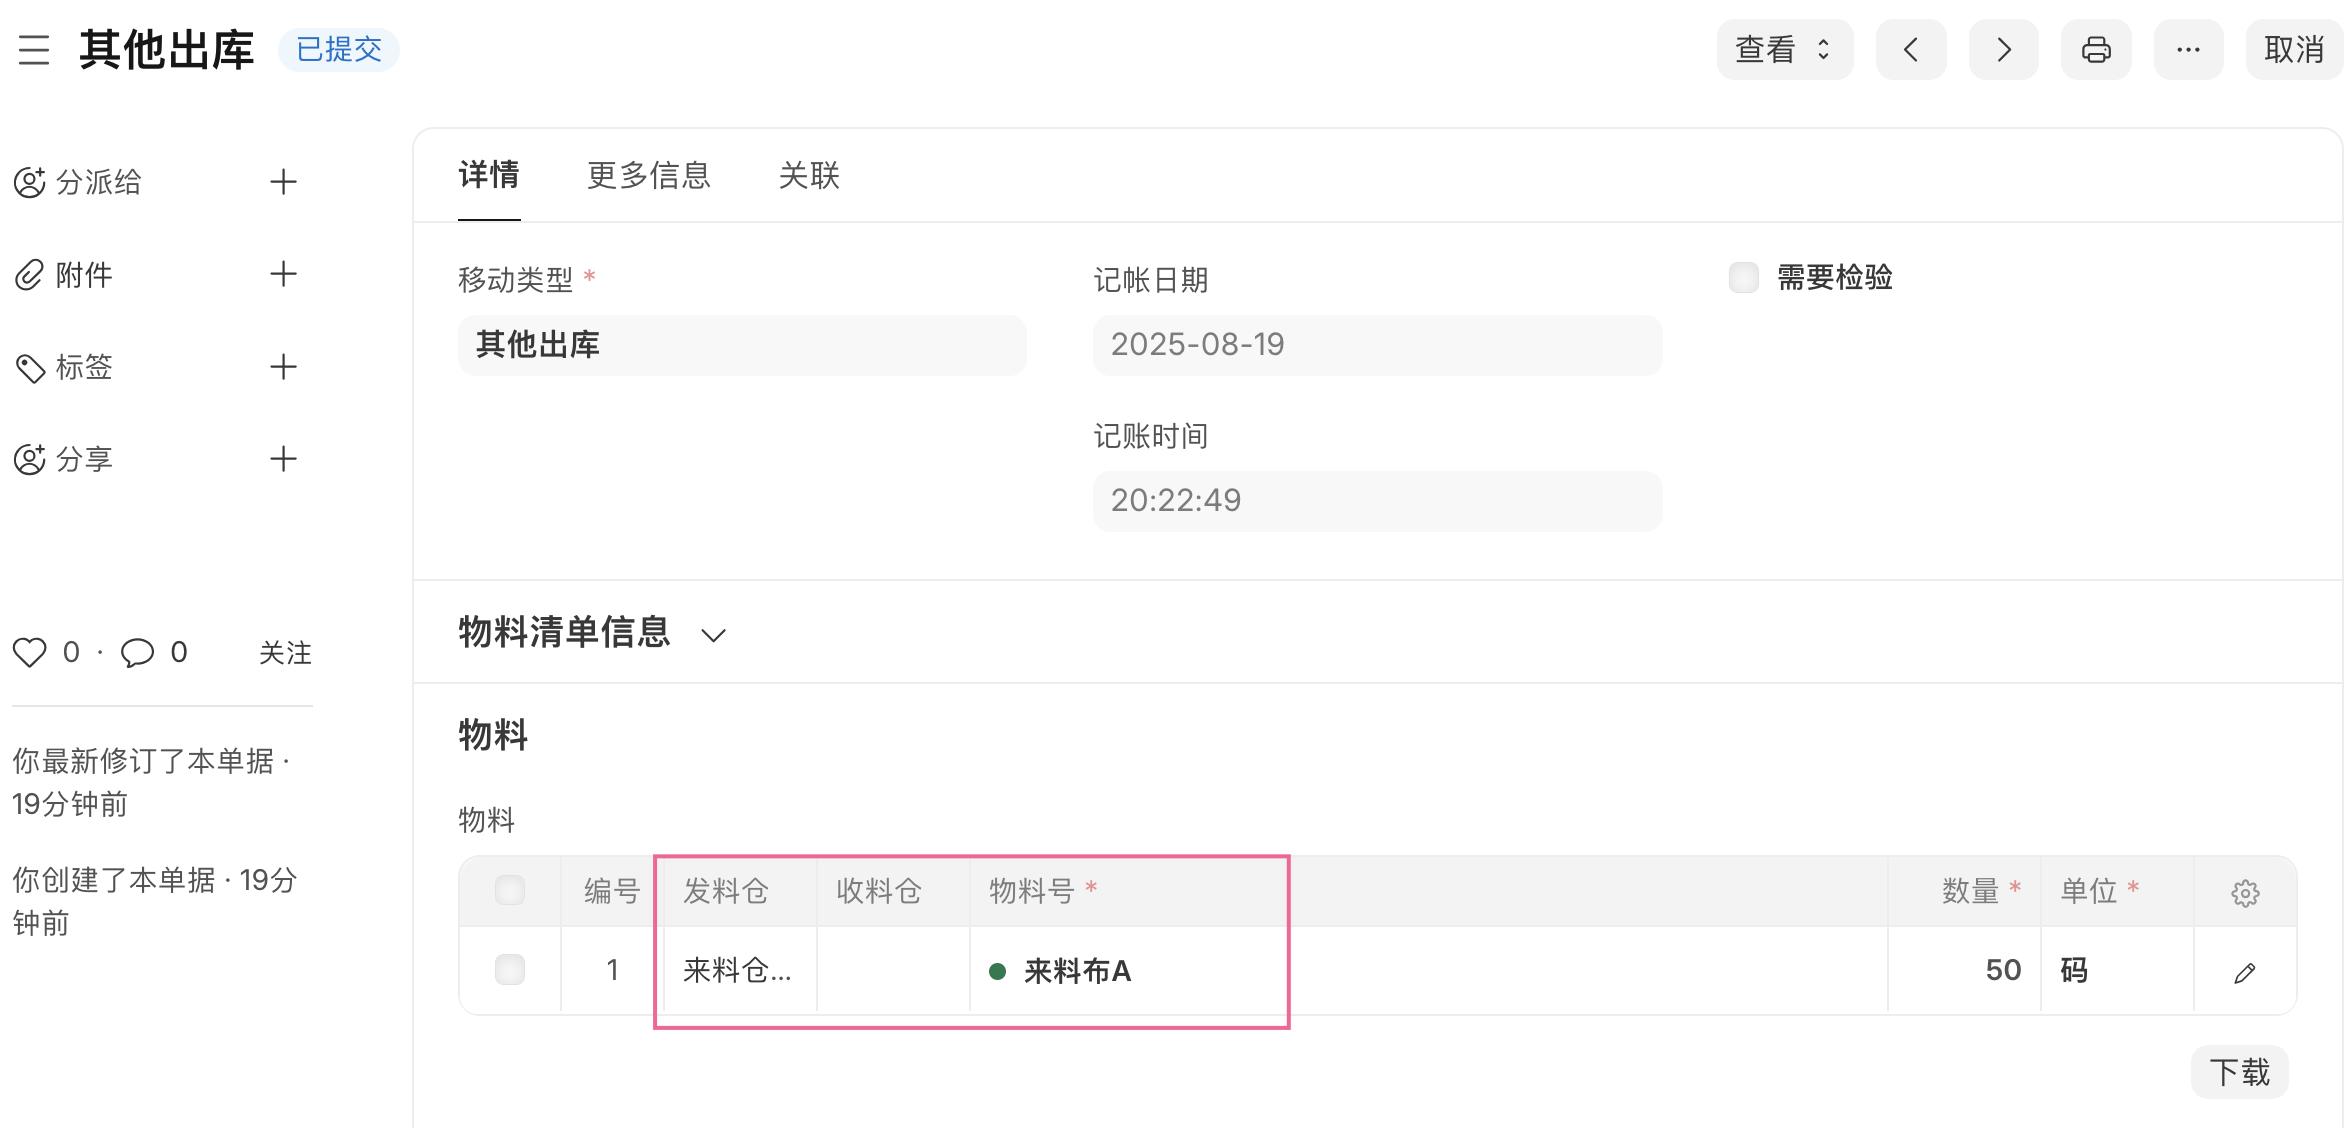
Task: Open table column settings gear
Action: coord(2245,893)
